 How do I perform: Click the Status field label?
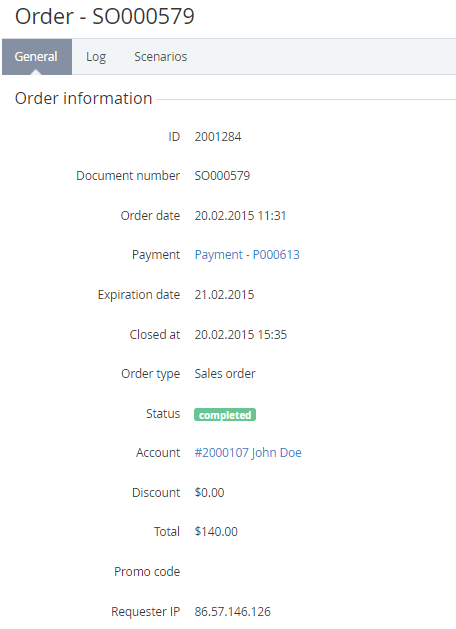click(163, 413)
